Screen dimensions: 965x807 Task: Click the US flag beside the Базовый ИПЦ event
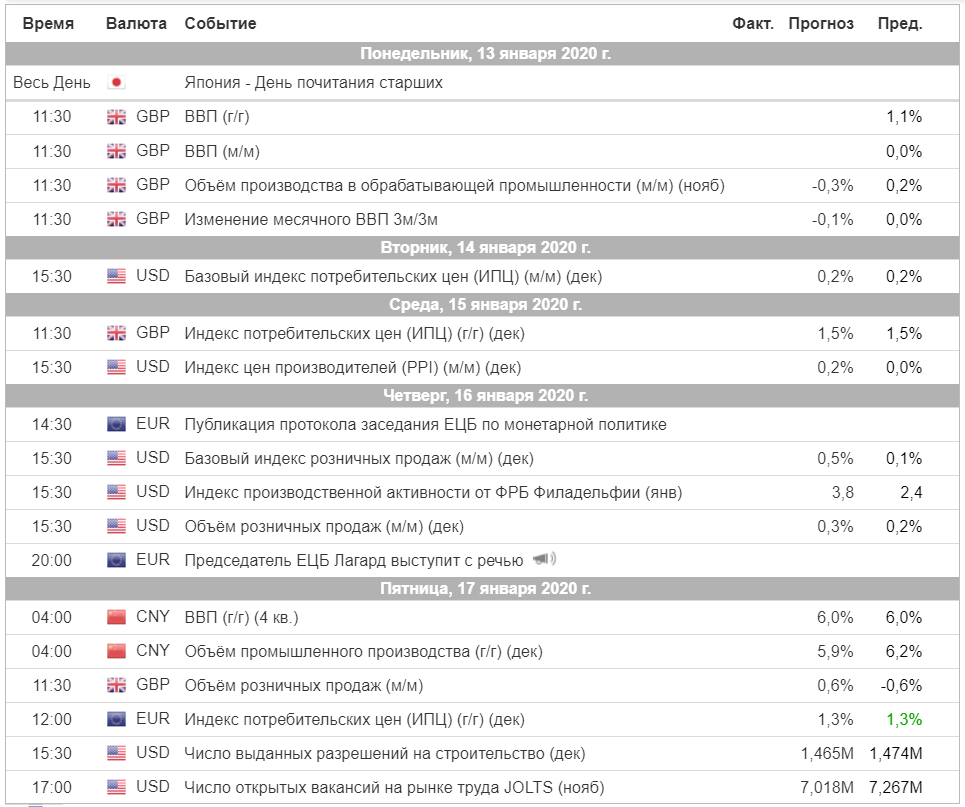pyautogui.click(x=116, y=276)
